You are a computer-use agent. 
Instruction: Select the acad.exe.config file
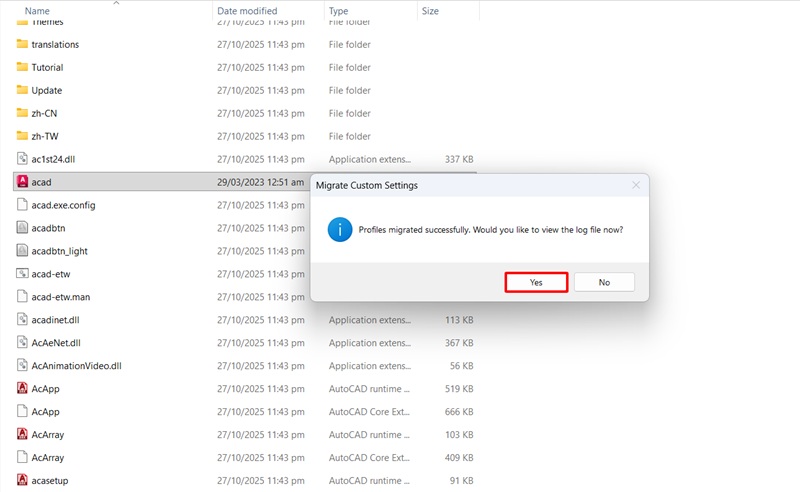pyautogui.click(x=63, y=205)
